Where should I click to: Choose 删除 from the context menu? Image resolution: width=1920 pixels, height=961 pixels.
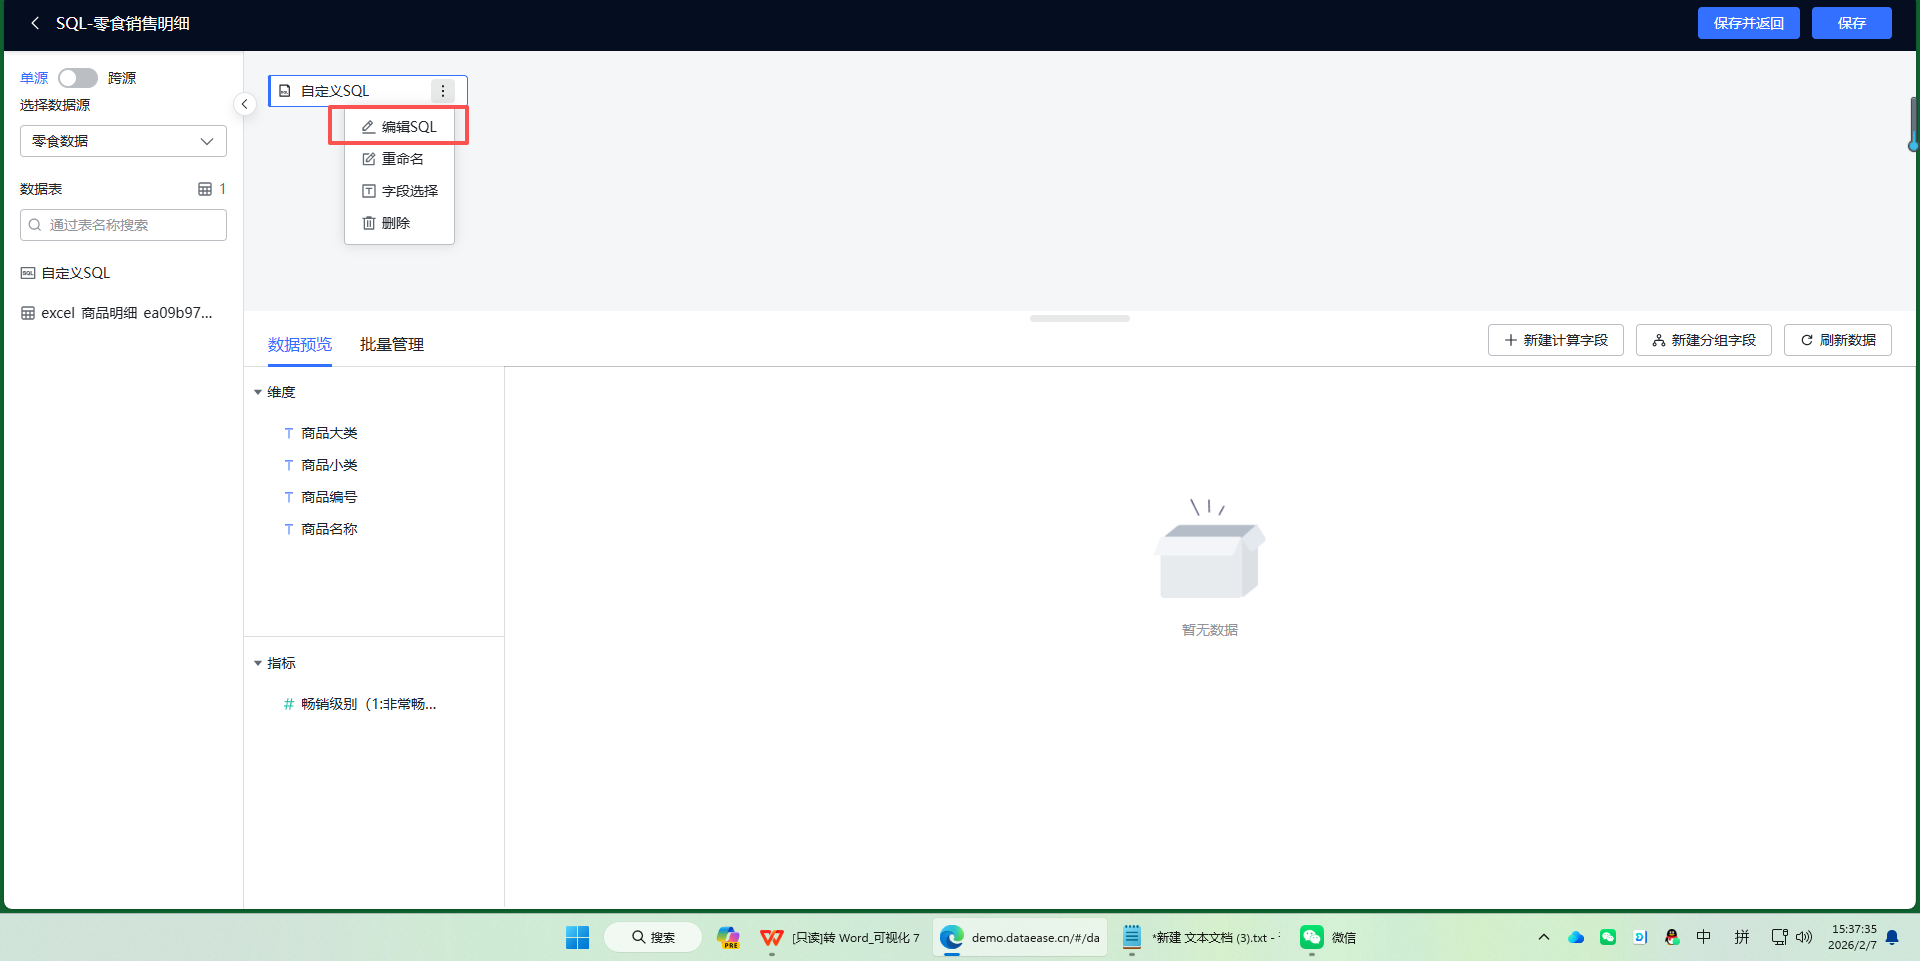click(x=399, y=223)
